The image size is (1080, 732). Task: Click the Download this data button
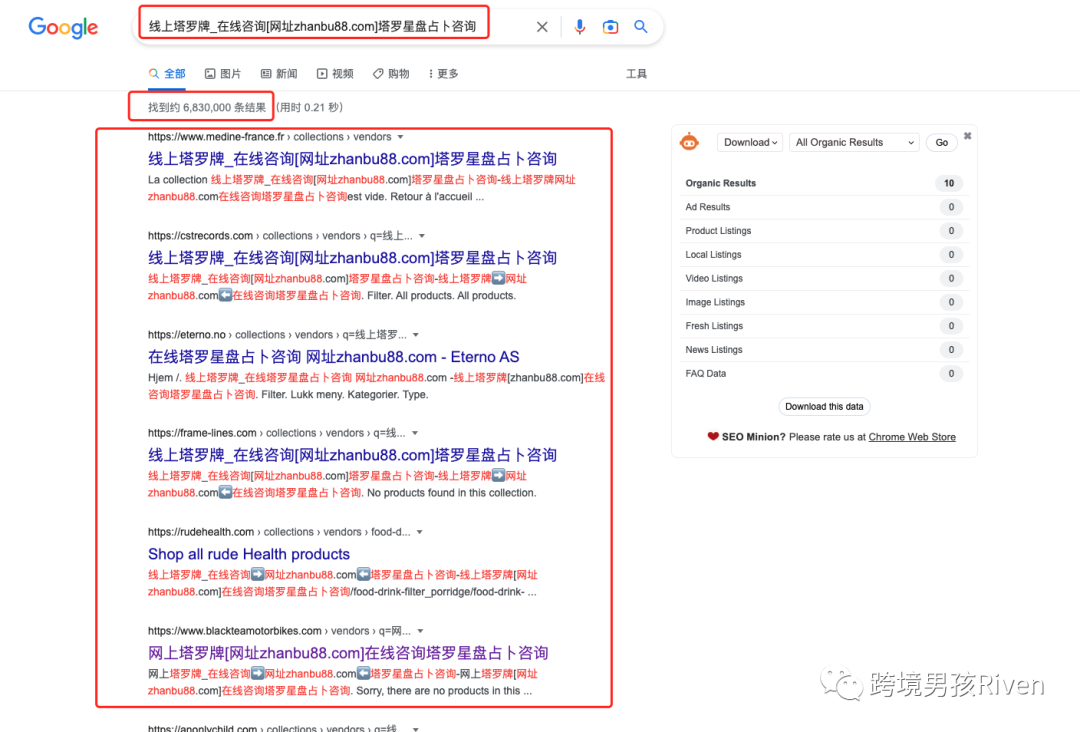pyautogui.click(x=824, y=407)
